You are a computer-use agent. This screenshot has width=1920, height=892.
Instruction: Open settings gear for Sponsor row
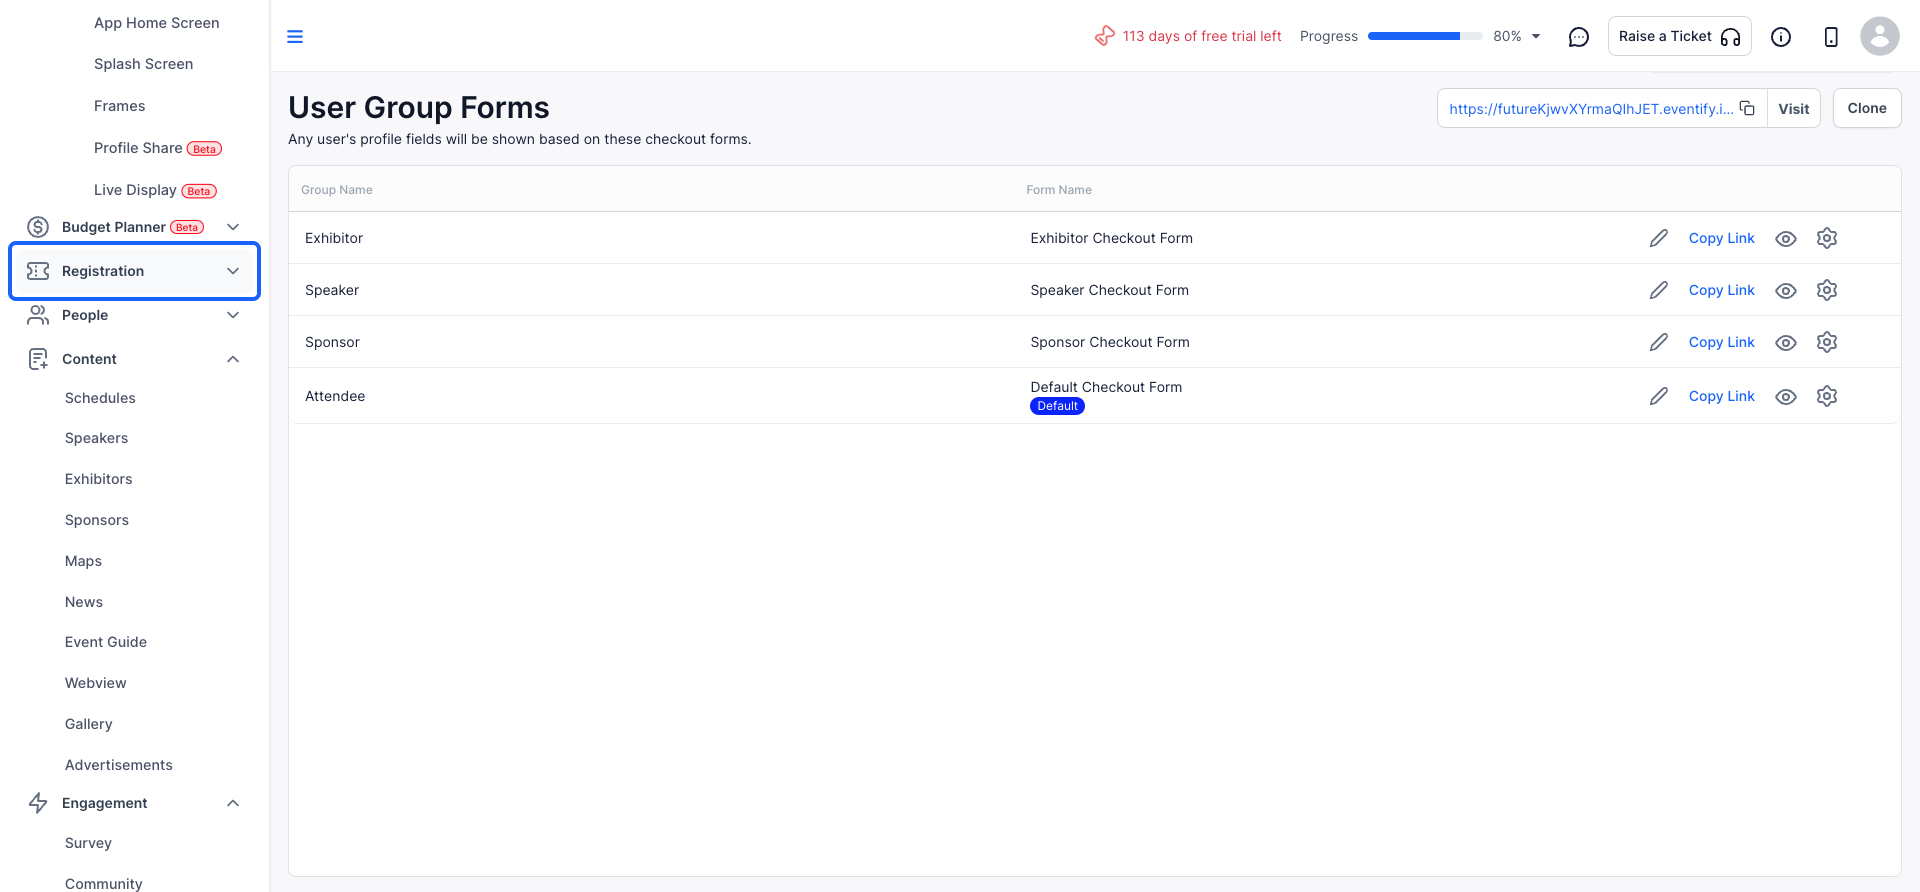(x=1827, y=342)
